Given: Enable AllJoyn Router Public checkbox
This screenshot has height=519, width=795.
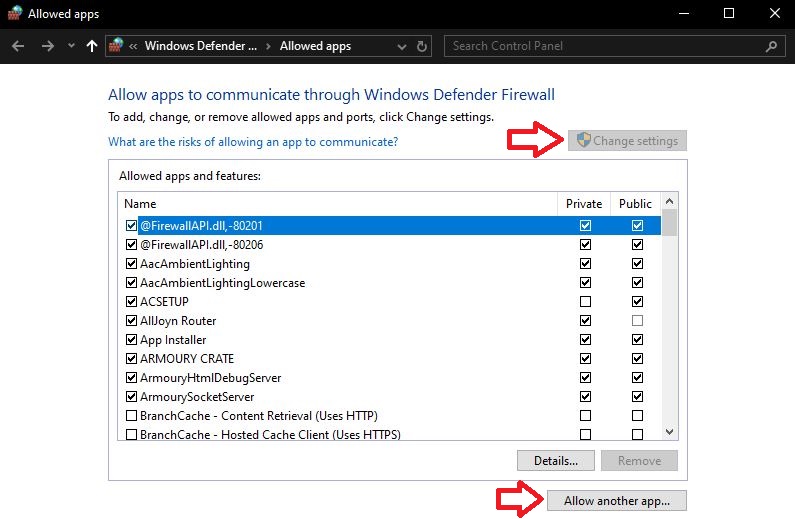Looking at the screenshot, I should point(637,321).
